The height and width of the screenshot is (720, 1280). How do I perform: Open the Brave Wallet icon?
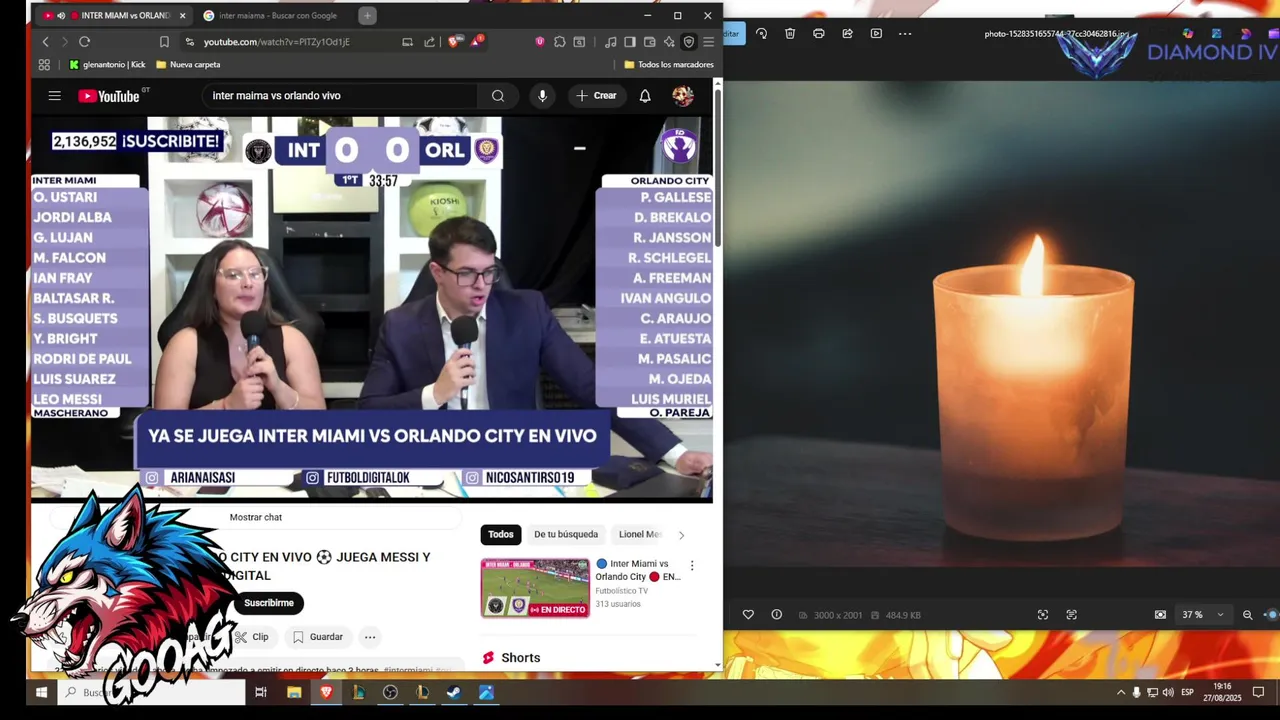[x=649, y=42]
